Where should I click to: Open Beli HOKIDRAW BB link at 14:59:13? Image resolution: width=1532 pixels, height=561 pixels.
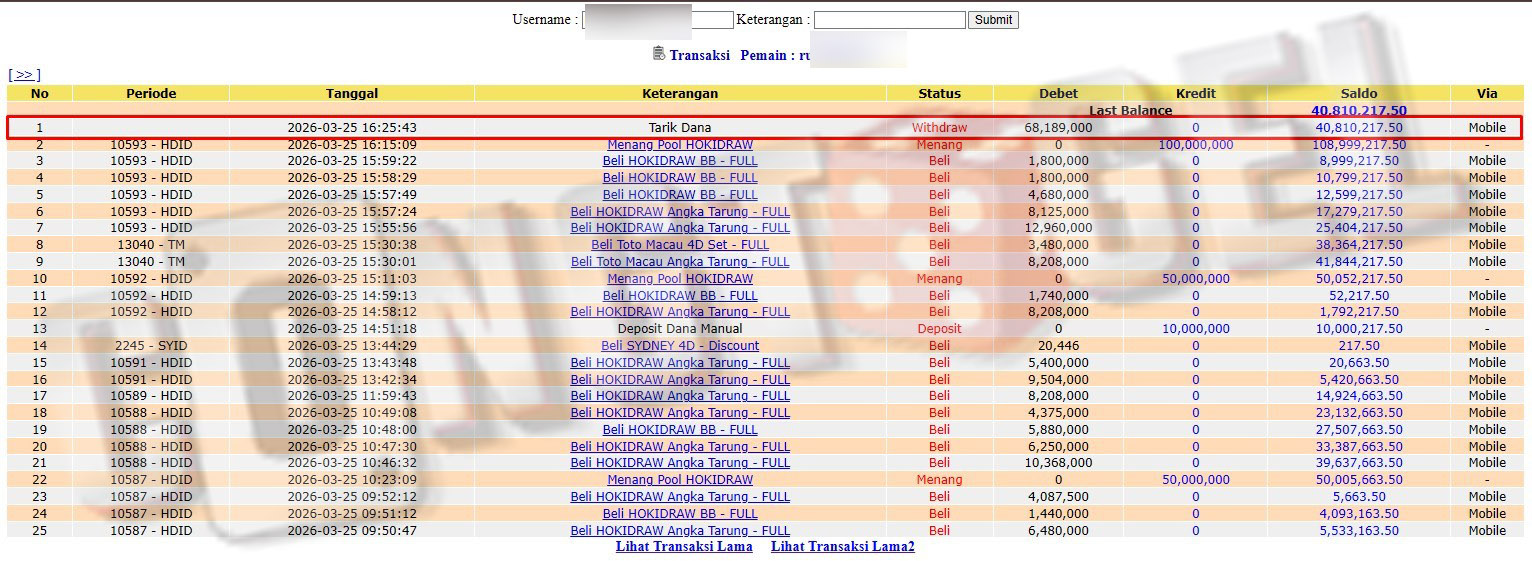point(680,296)
